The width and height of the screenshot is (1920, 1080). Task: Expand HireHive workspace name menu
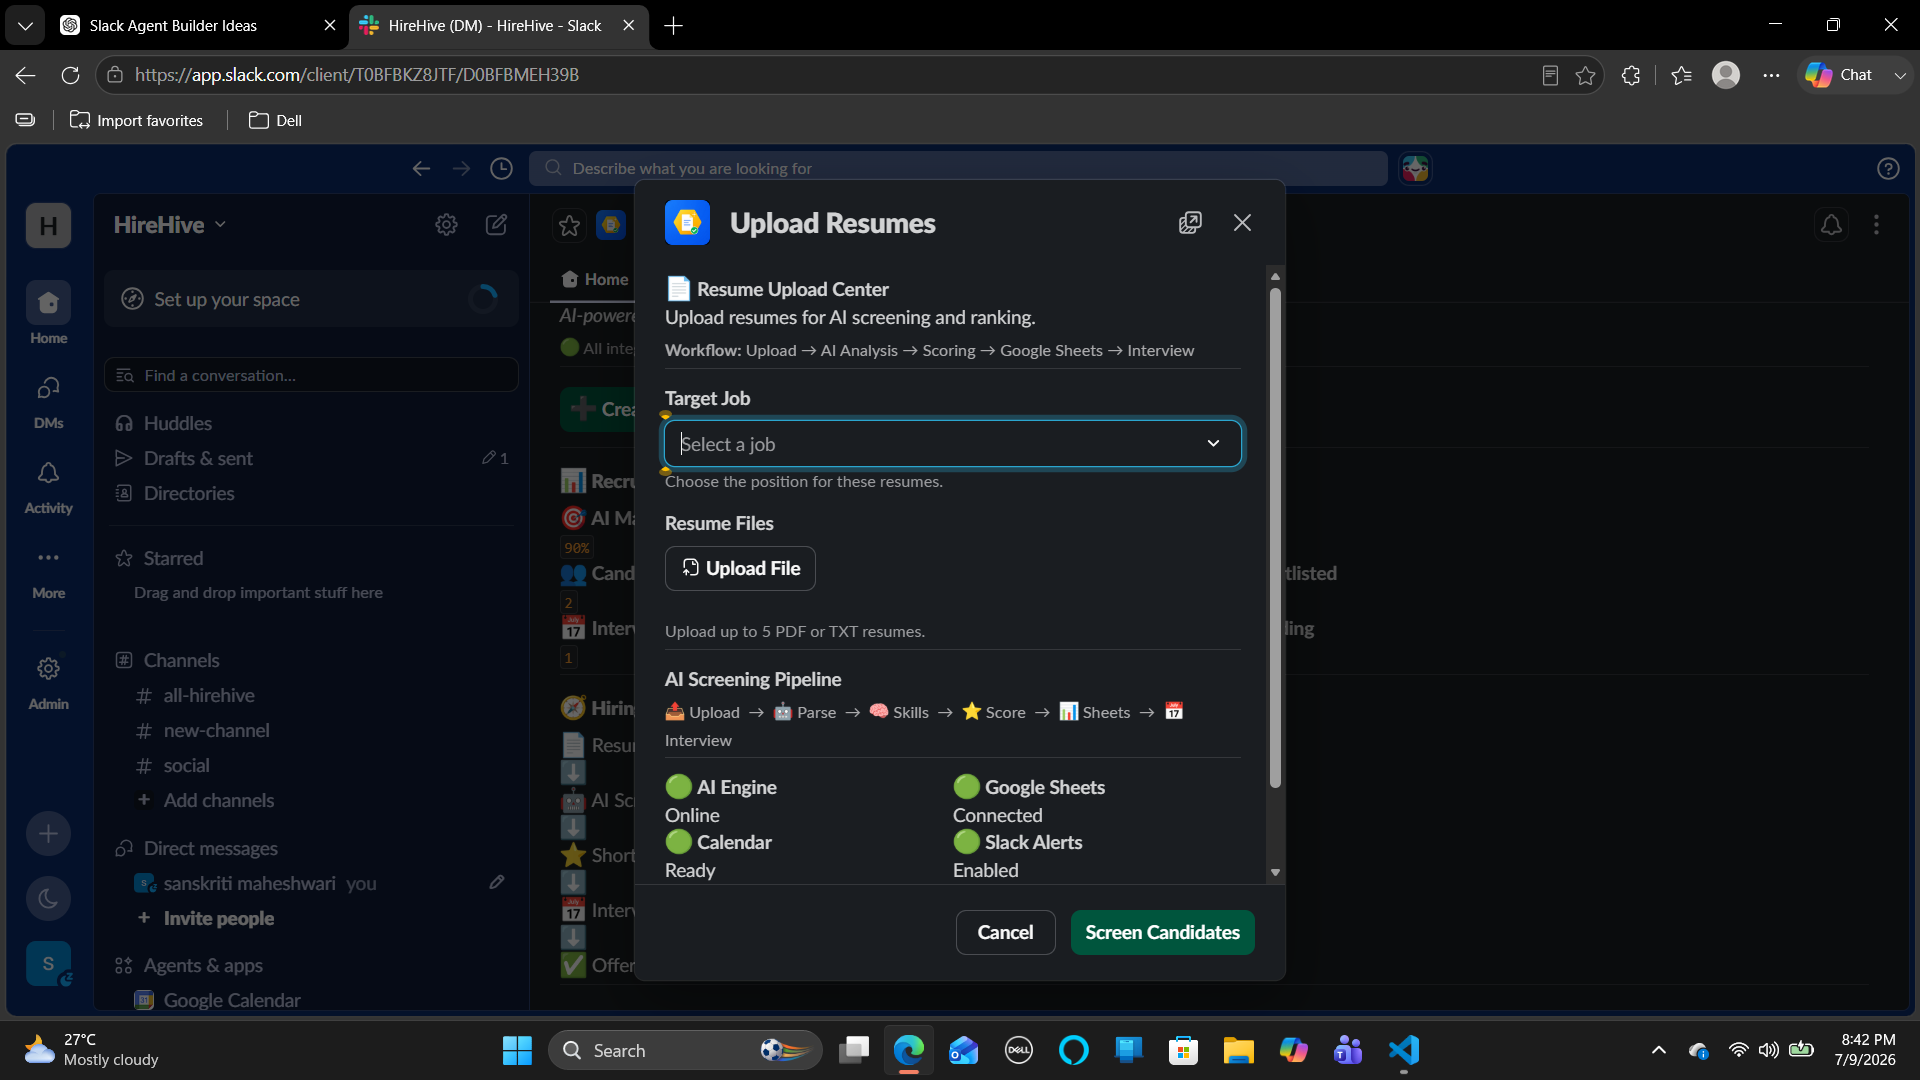point(170,225)
